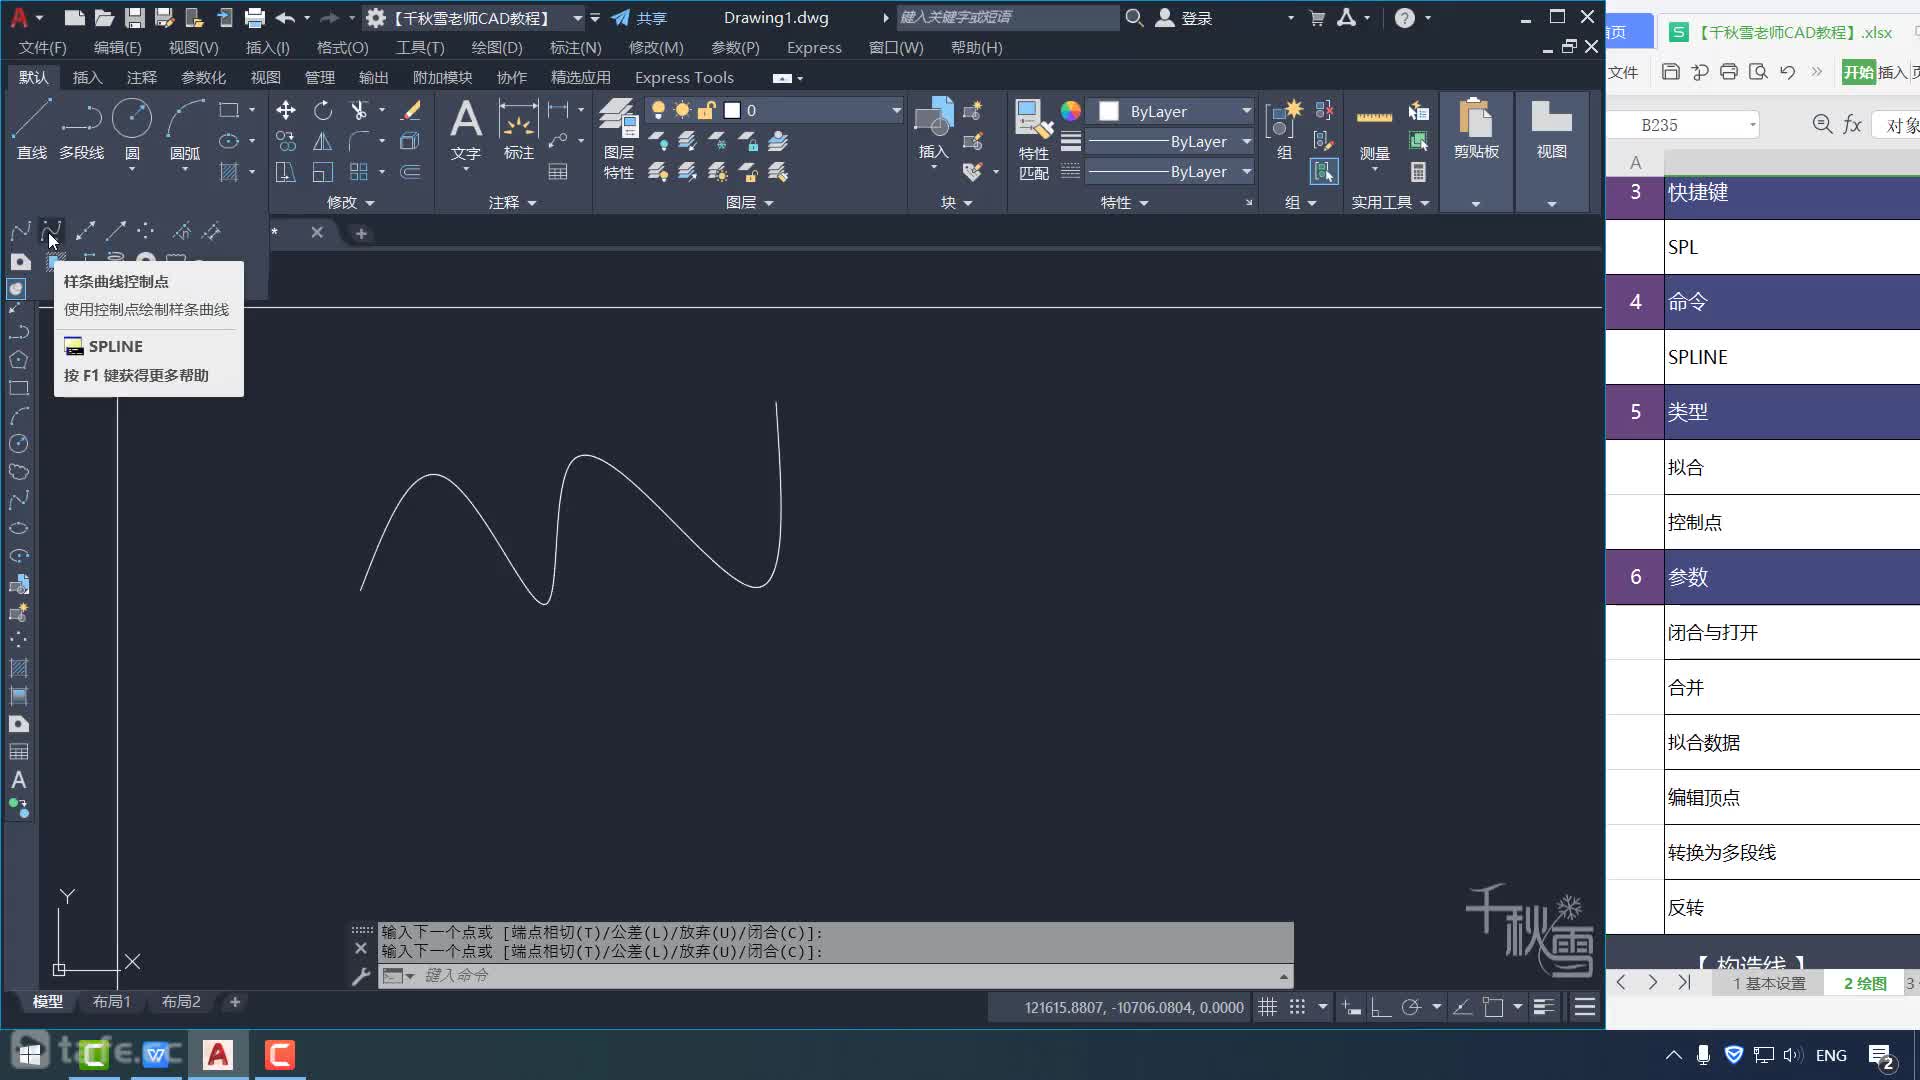The width and height of the screenshot is (1920, 1080).
Task: Select the Circle (圆) tool
Action: coord(132,130)
